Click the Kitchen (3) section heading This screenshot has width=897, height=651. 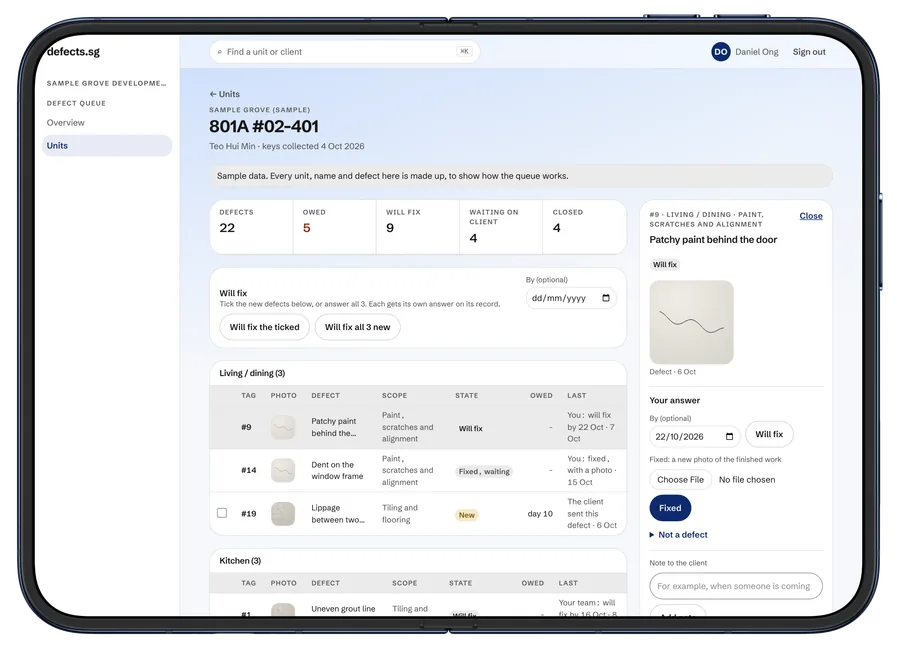coord(240,561)
